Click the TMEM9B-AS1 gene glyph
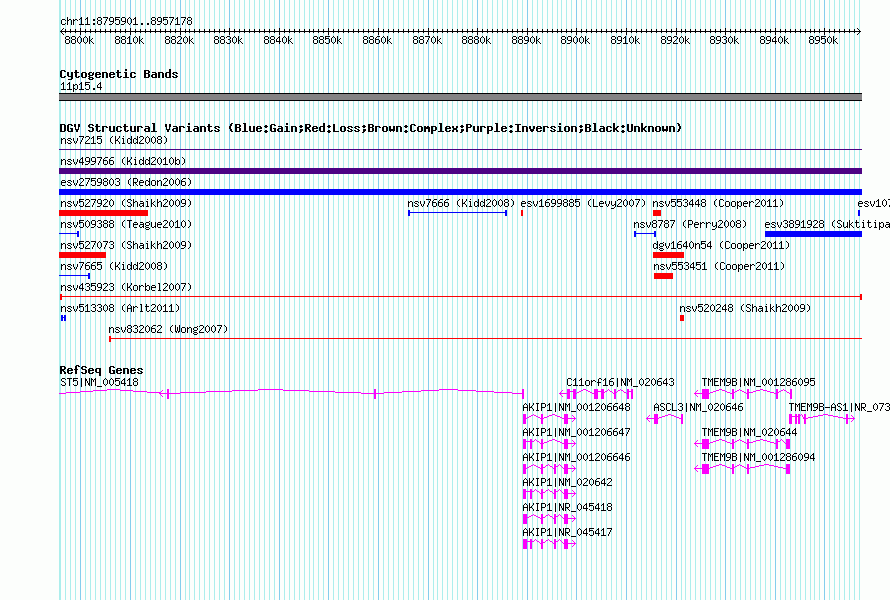Viewport: 890px width, 600px height. point(822,419)
